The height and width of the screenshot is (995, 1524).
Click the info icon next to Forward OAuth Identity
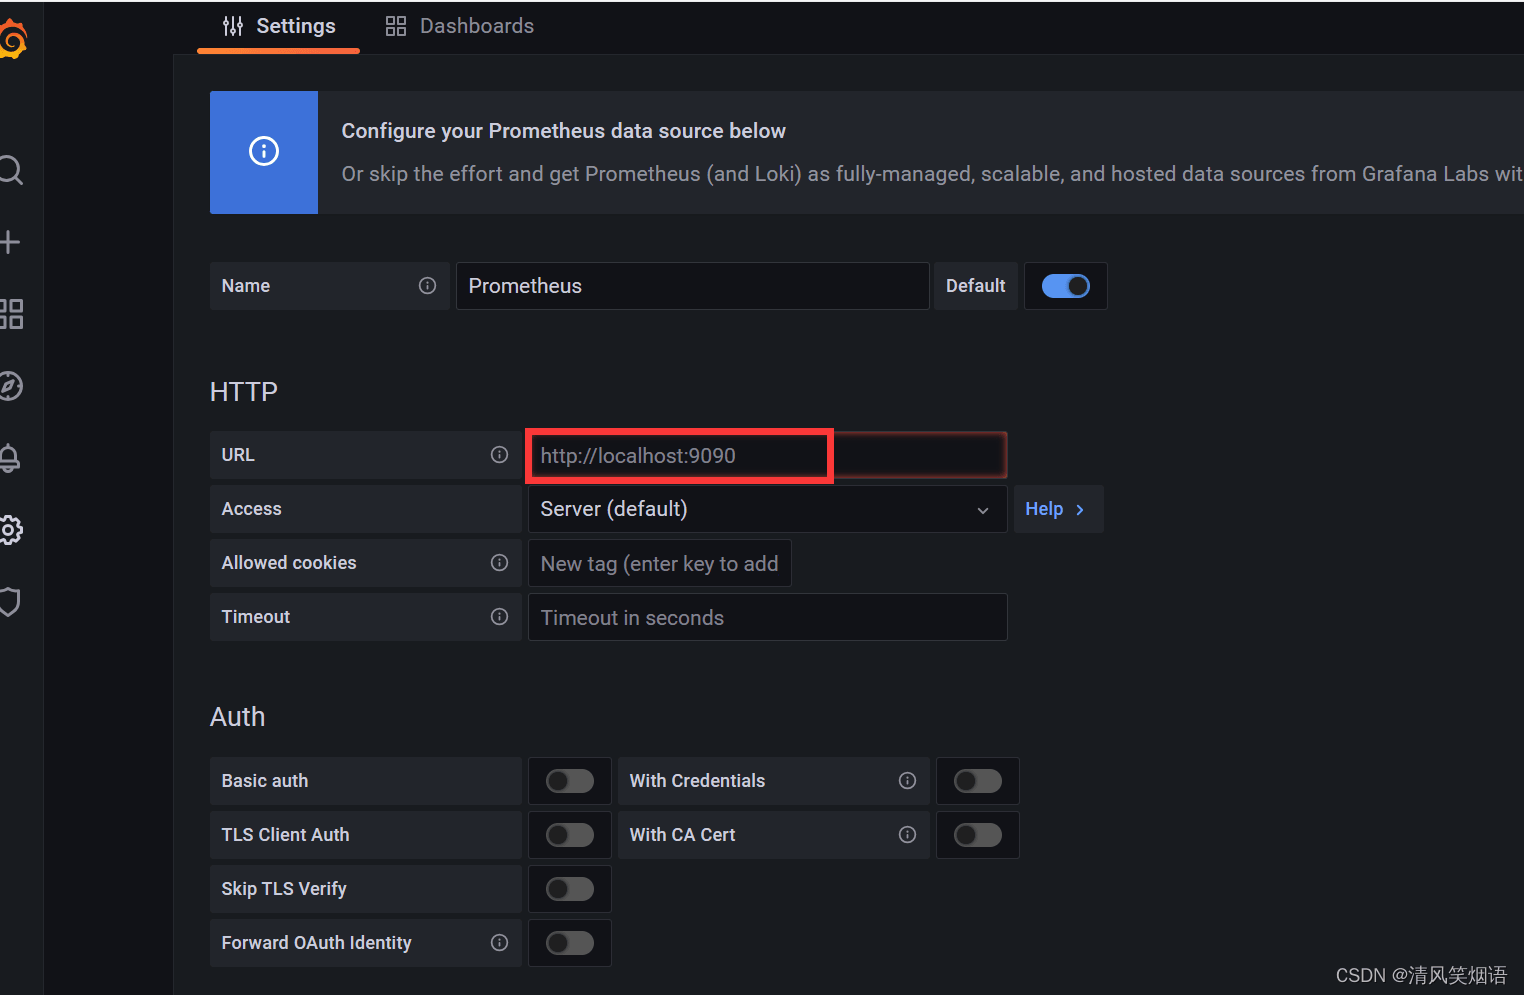[x=499, y=943]
